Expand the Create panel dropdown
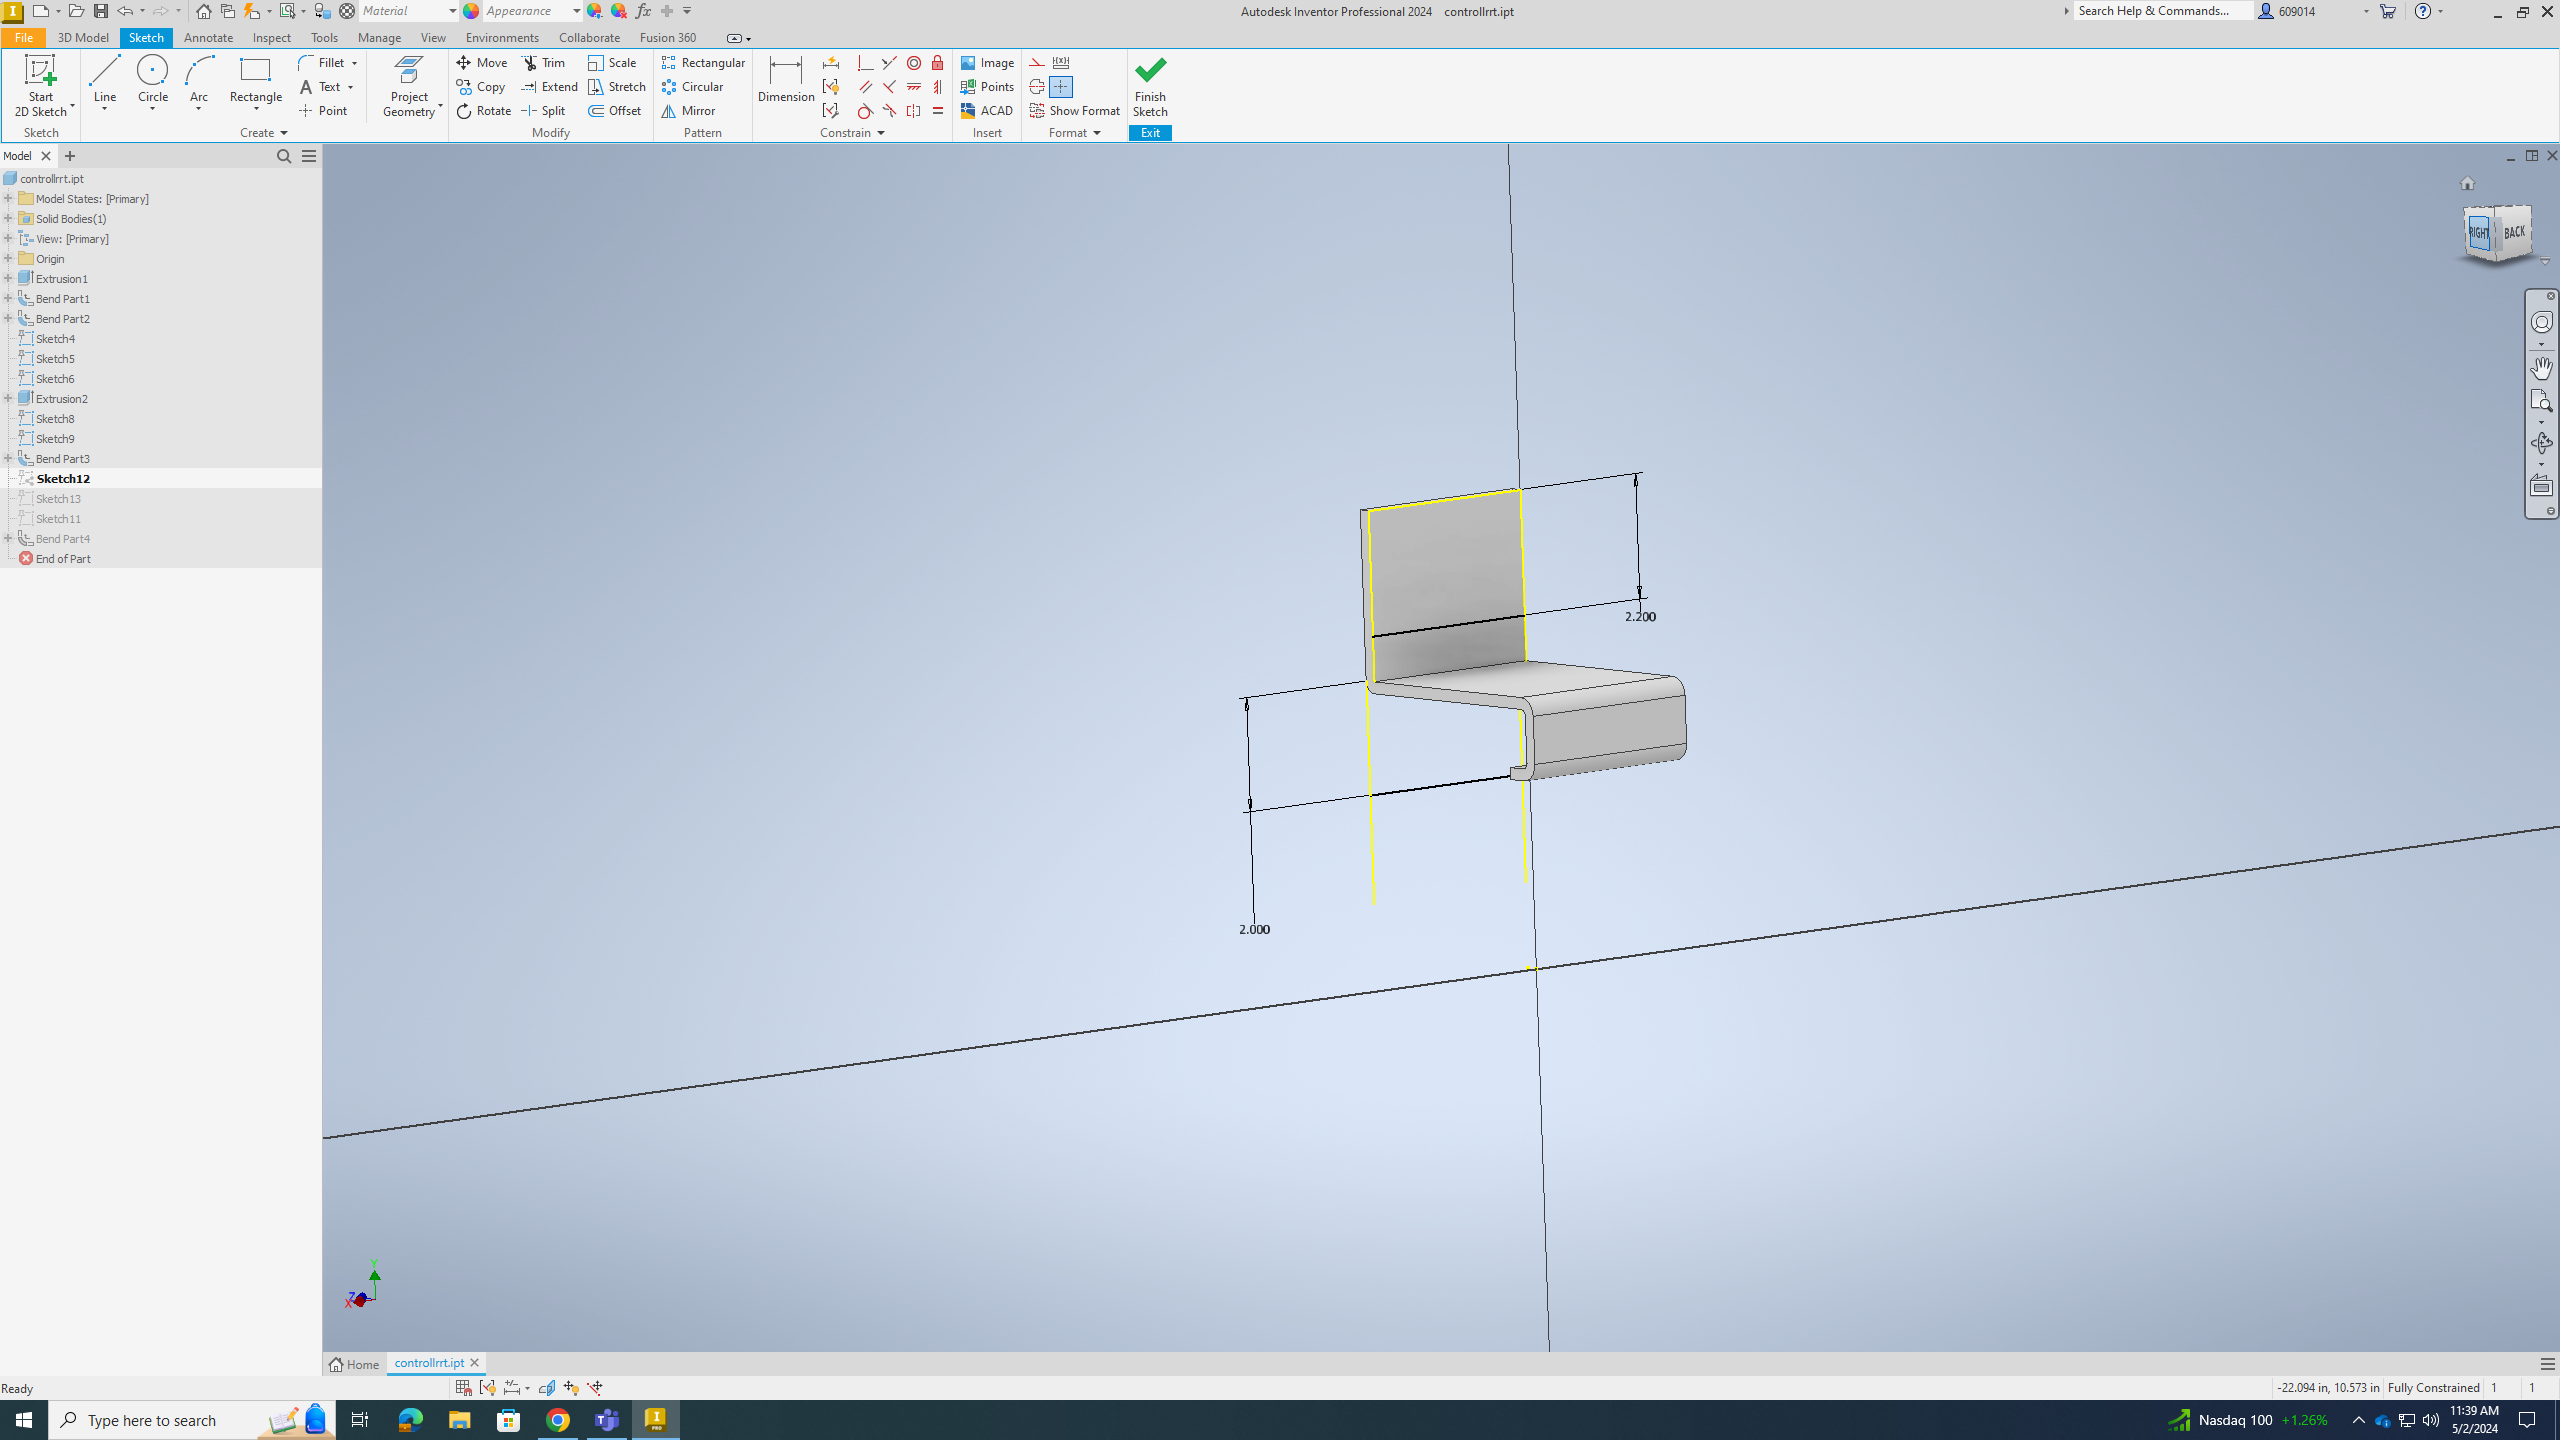Image resolution: width=2560 pixels, height=1440 pixels. 264,133
